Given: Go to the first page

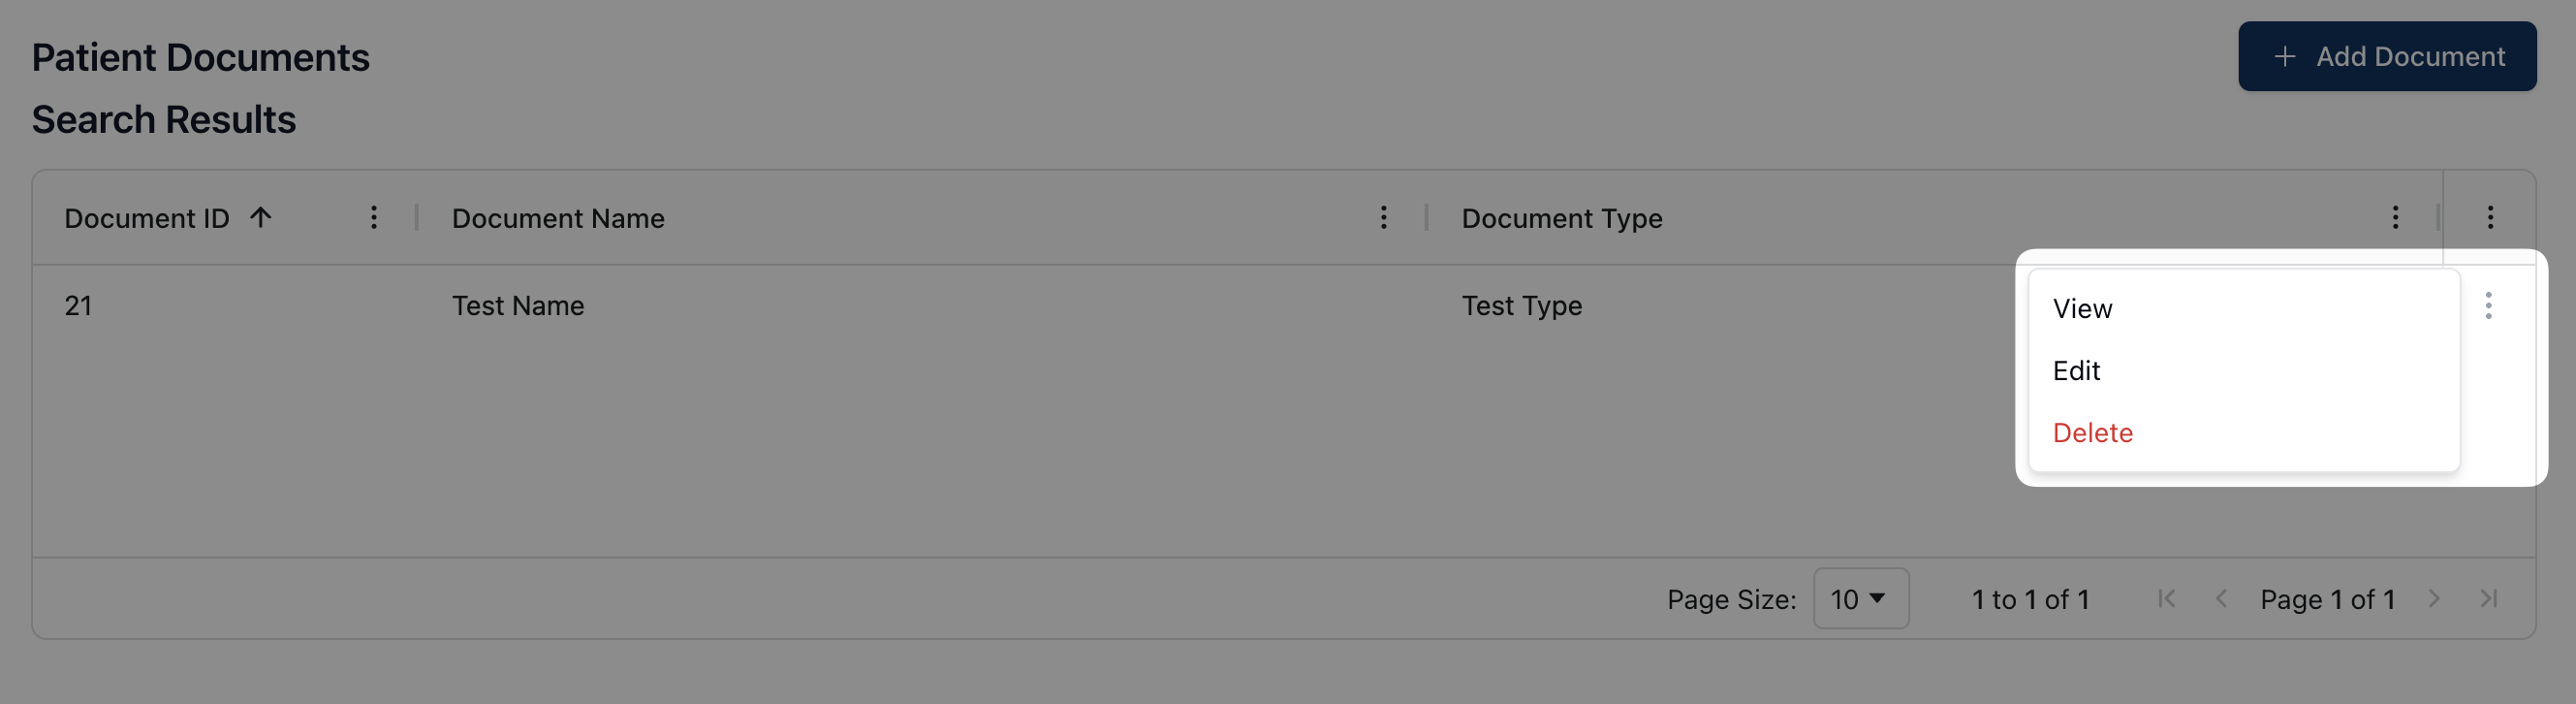Looking at the screenshot, I should [x=2167, y=598].
